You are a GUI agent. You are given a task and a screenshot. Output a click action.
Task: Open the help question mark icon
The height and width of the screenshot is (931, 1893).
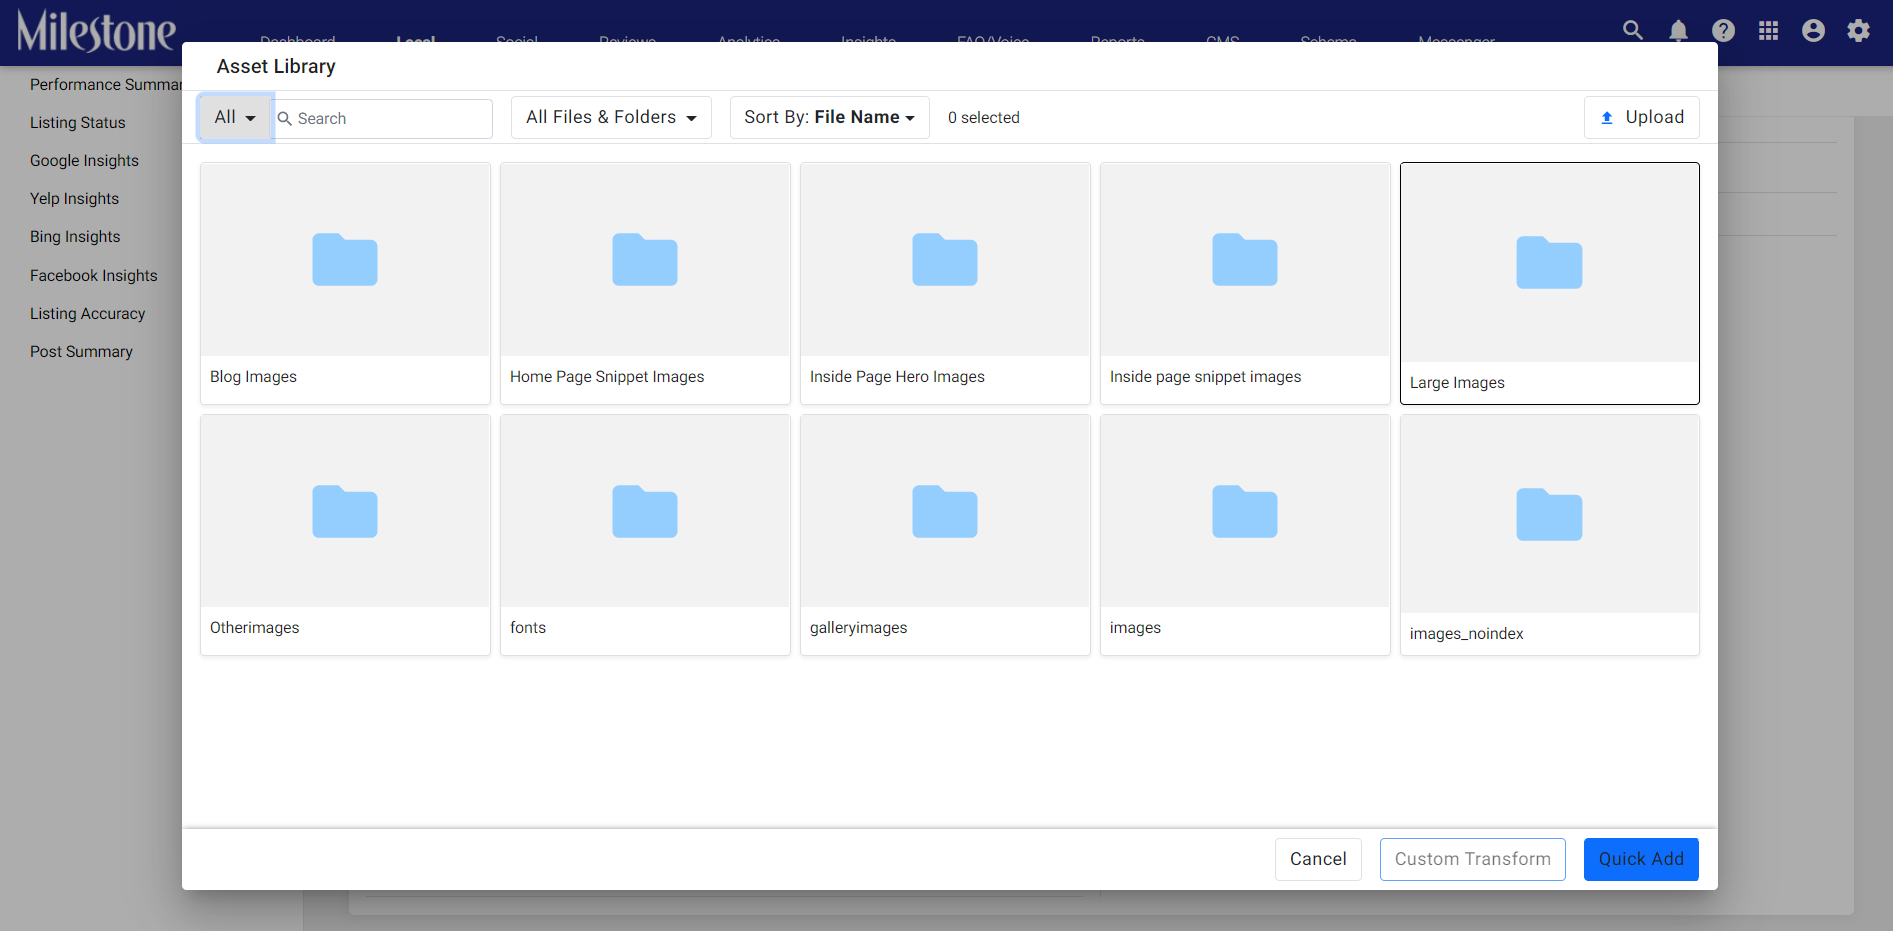coord(1723,30)
